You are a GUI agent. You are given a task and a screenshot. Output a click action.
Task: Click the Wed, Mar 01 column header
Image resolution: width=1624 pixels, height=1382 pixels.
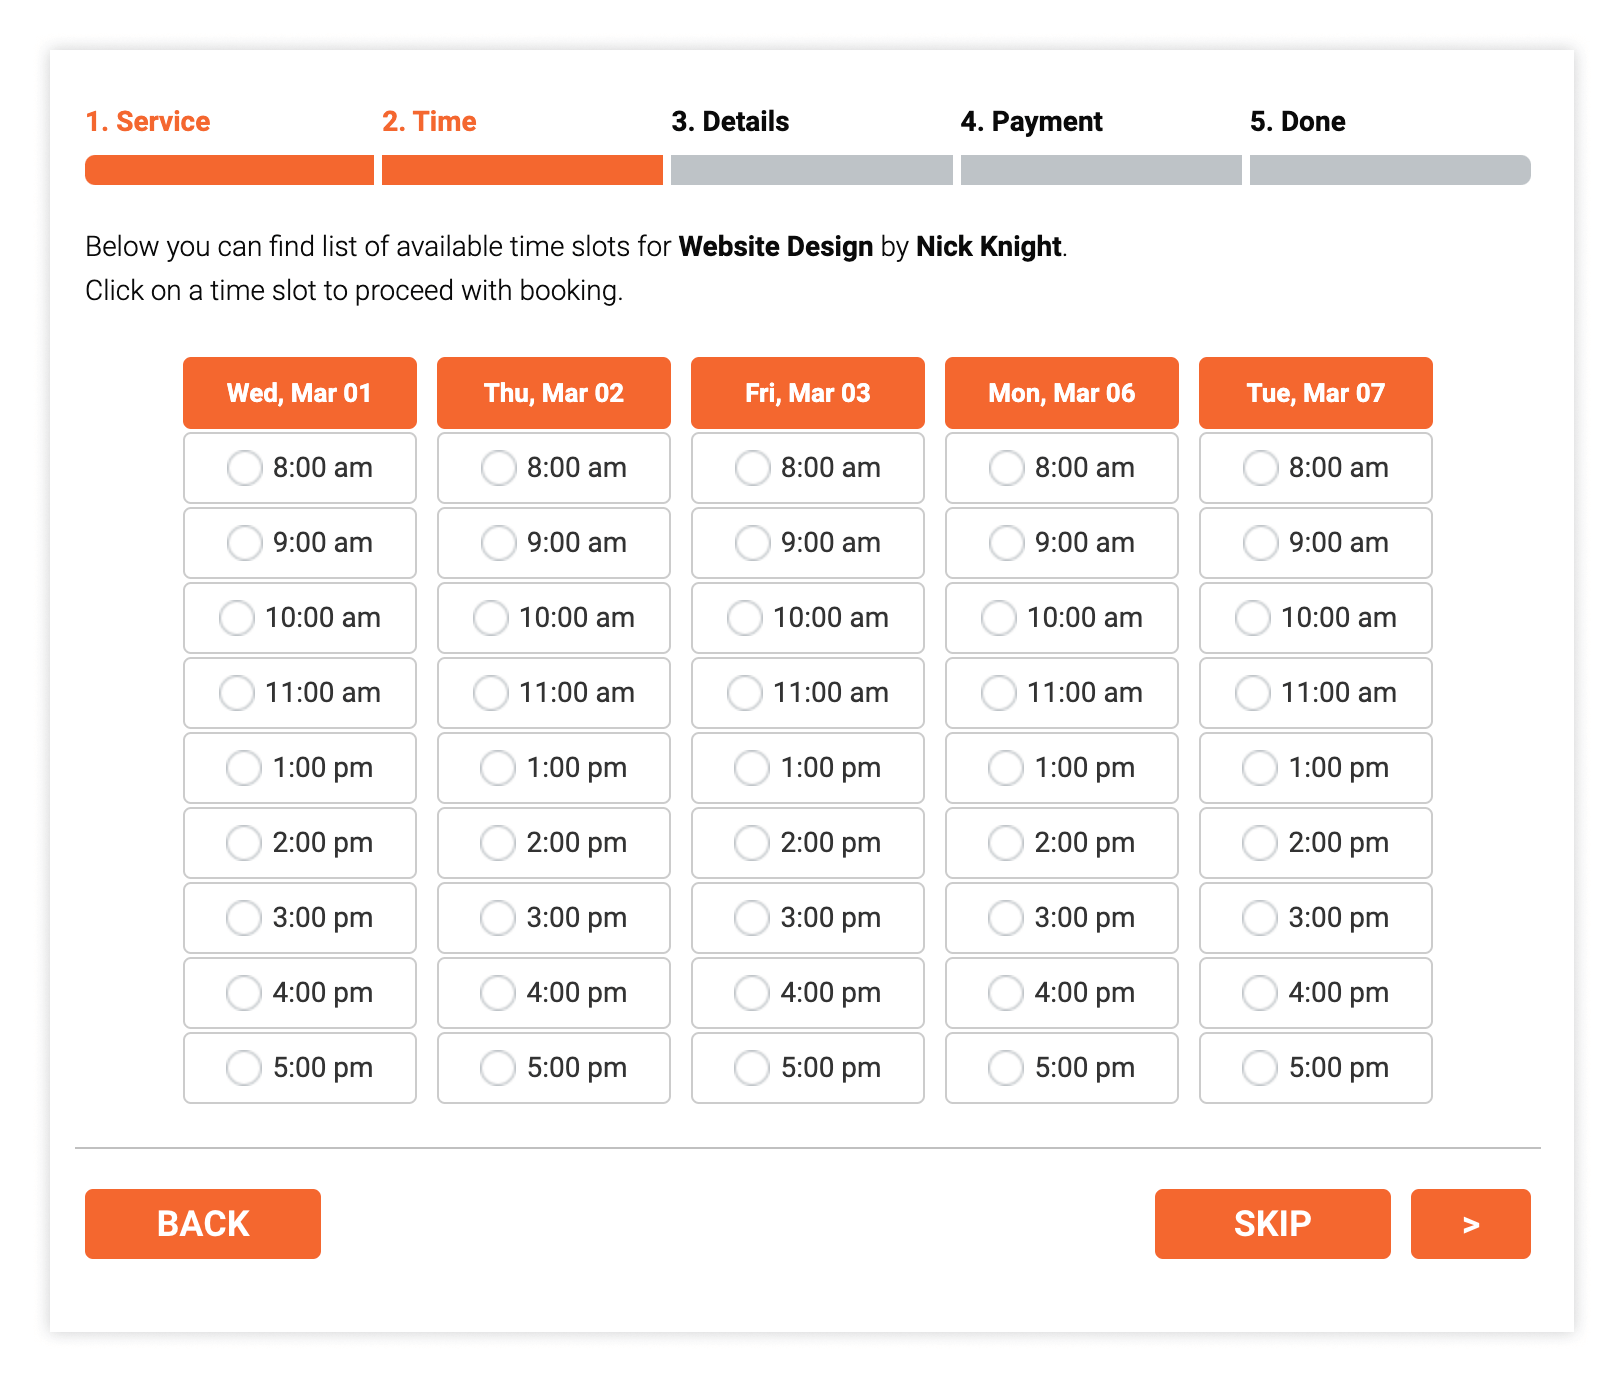click(300, 393)
